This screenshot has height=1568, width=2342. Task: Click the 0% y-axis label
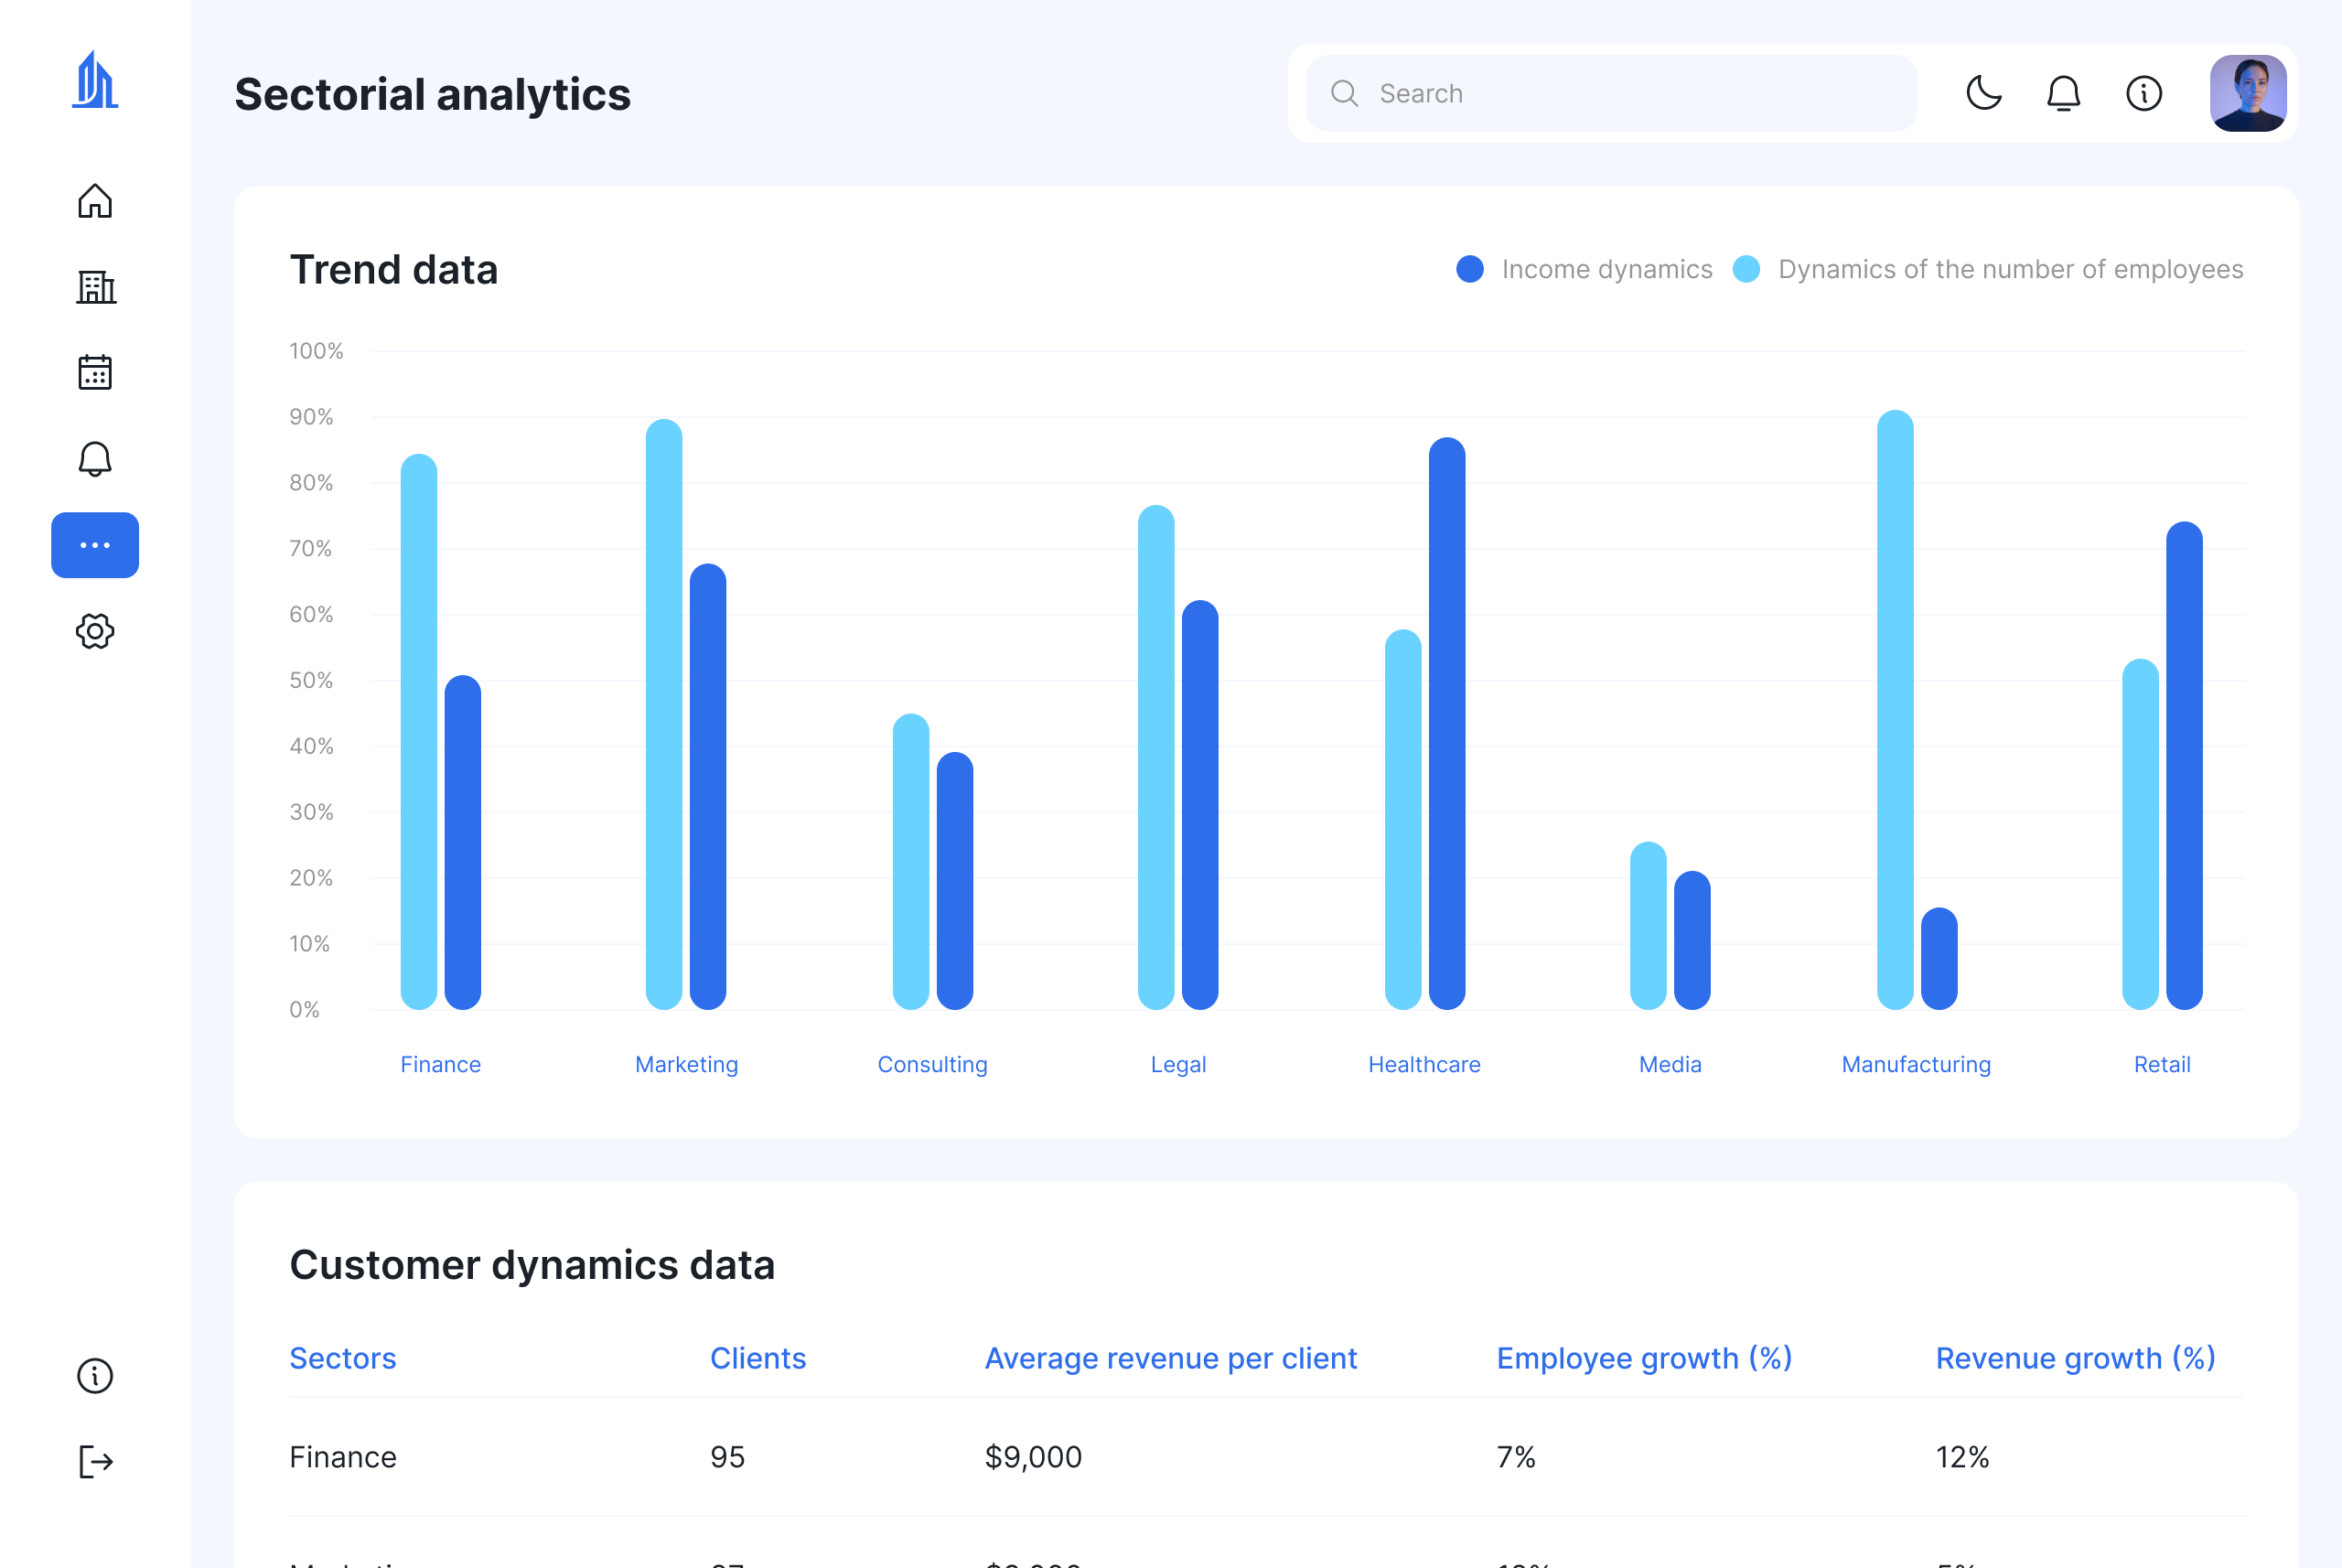click(304, 1009)
